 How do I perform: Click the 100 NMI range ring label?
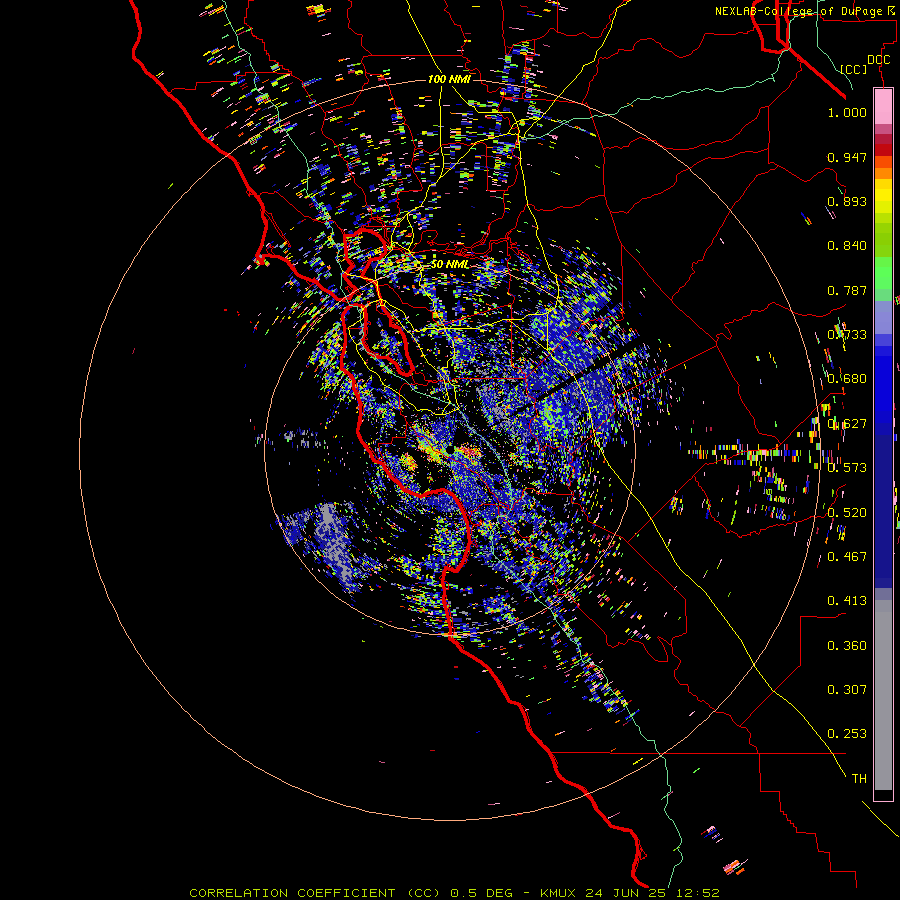click(x=449, y=79)
